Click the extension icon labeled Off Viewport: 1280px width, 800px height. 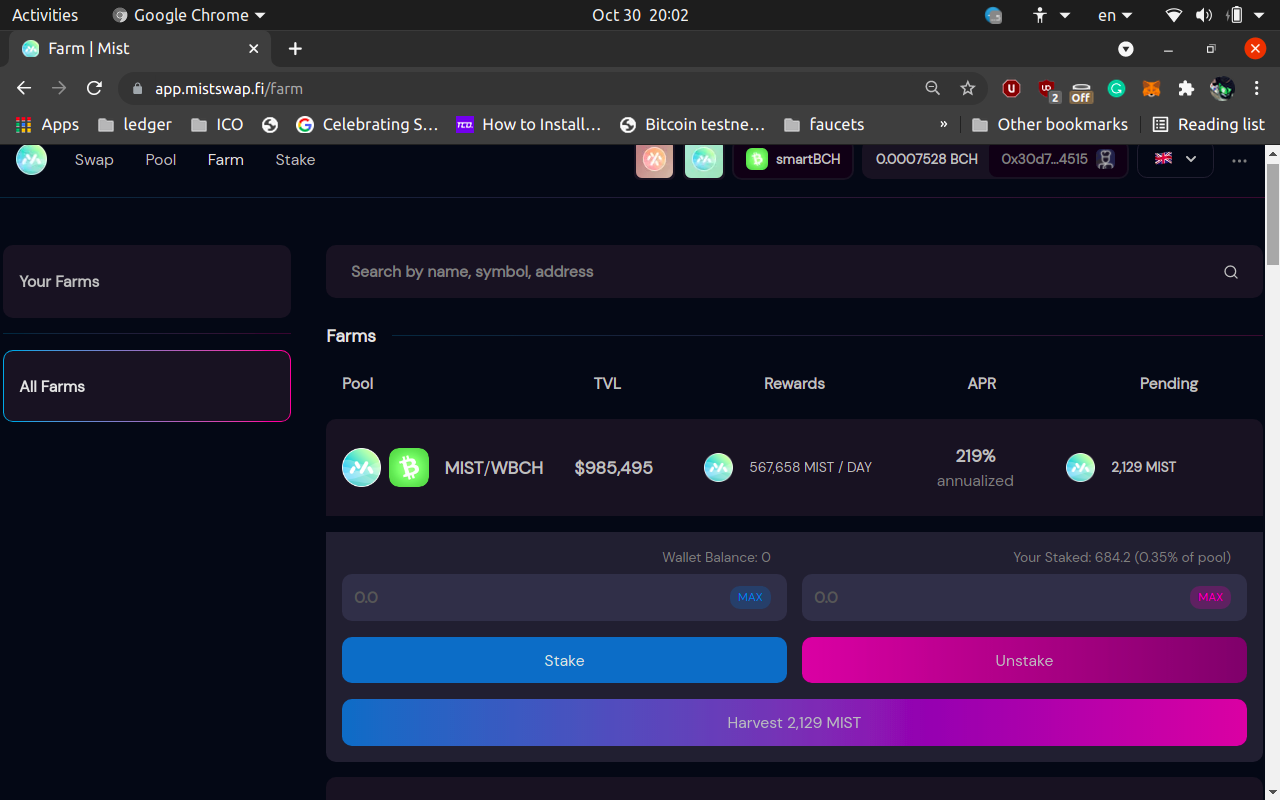point(1081,90)
